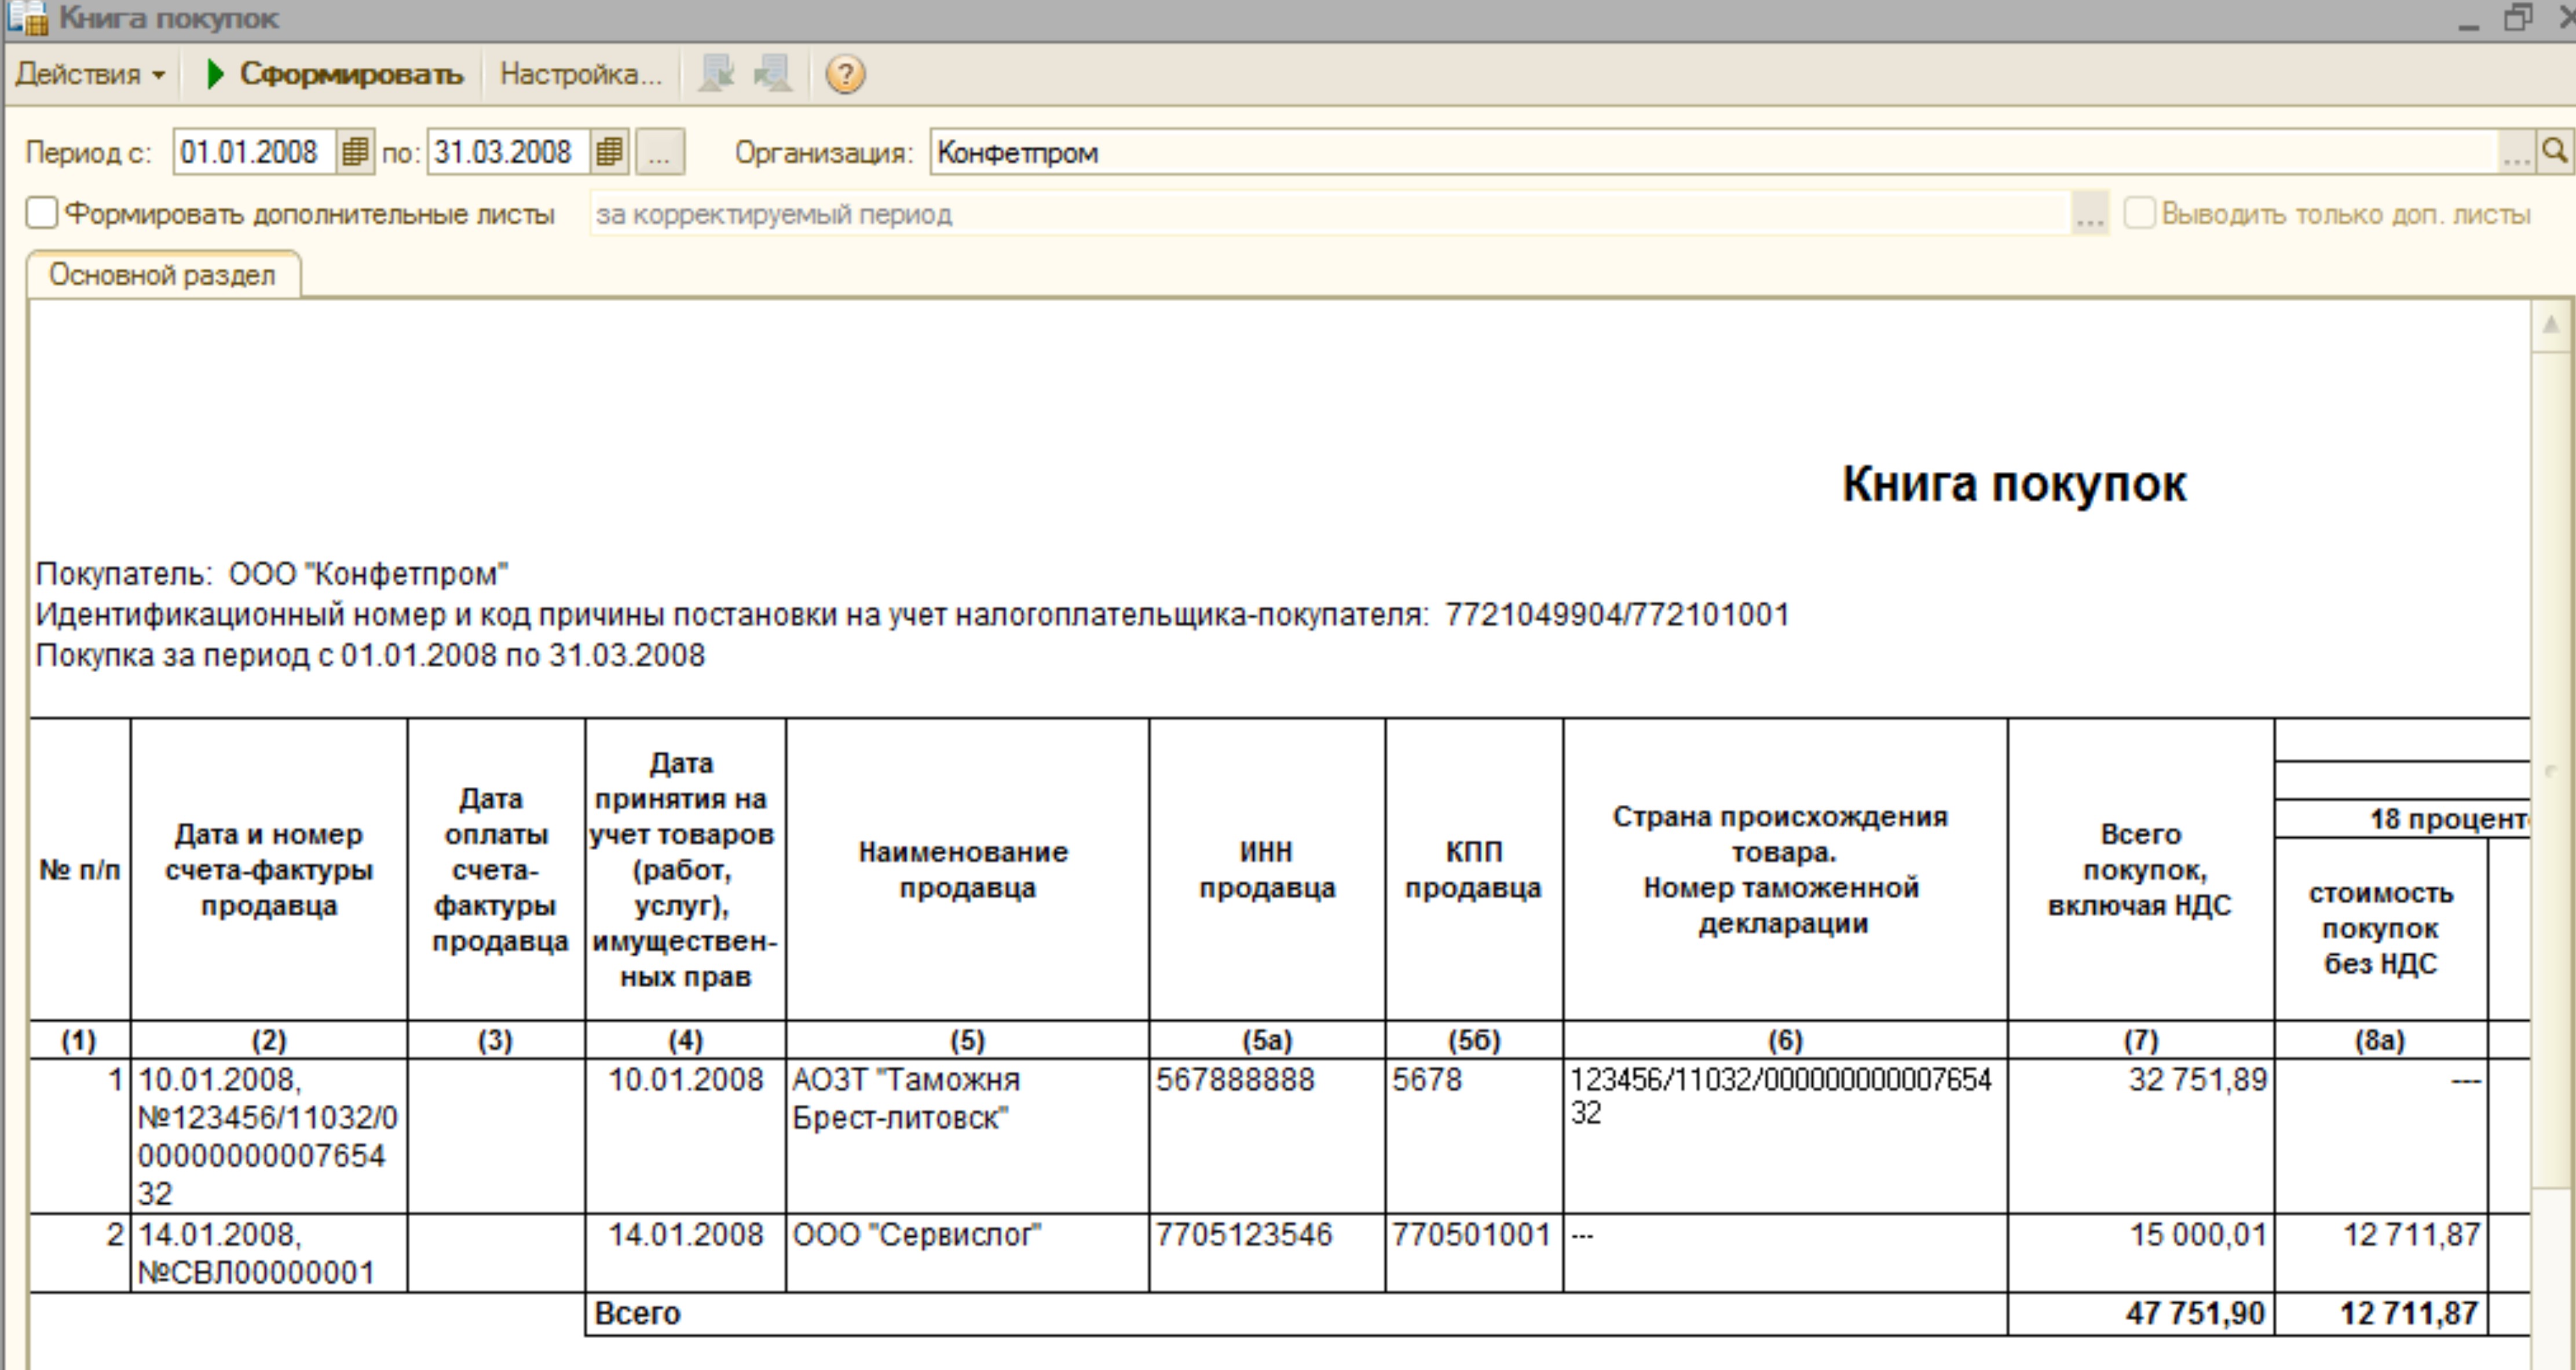Click Покупатель: ООО "Конфетпром" line
This screenshot has height=1370, width=2576.
(272, 574)
